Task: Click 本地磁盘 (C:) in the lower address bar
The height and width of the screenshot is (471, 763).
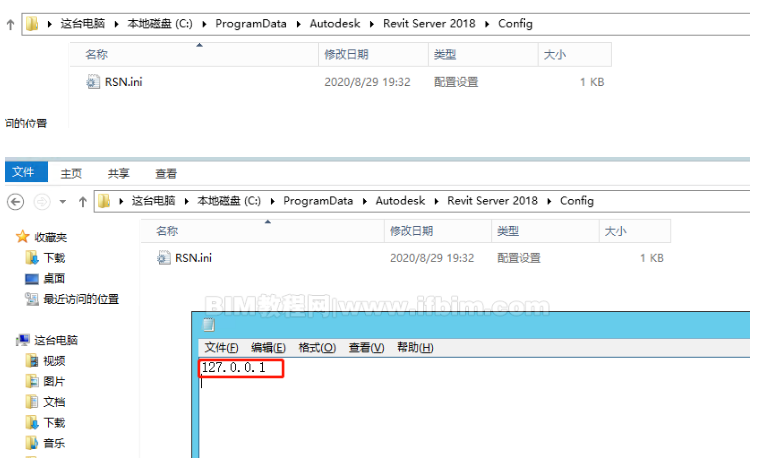Action: click(229, 201)
